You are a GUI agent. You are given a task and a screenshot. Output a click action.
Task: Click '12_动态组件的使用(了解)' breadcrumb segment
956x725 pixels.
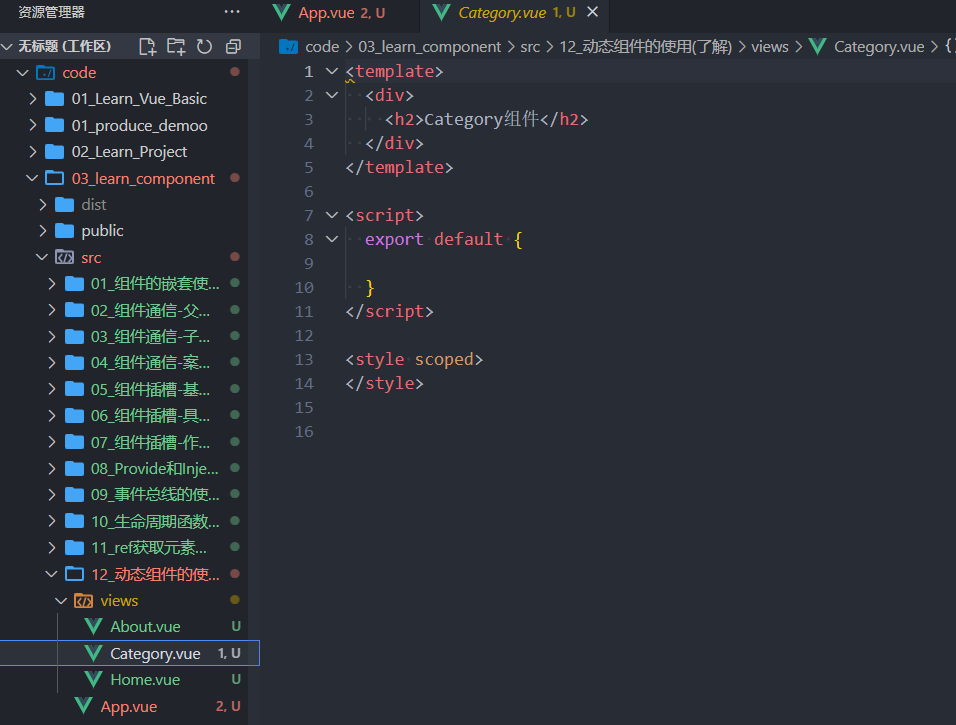point(646,47)
